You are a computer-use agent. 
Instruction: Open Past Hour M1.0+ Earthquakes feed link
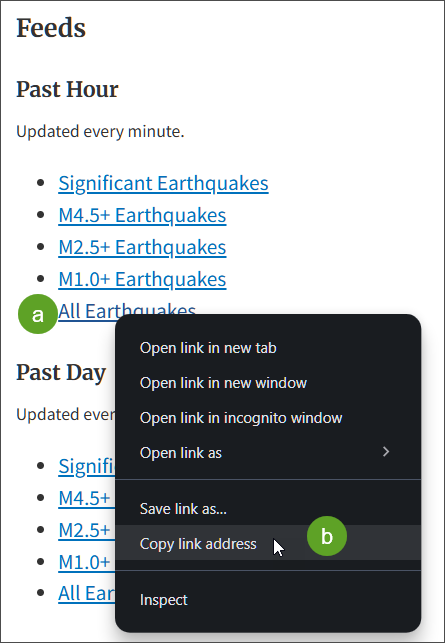point(142,279)
